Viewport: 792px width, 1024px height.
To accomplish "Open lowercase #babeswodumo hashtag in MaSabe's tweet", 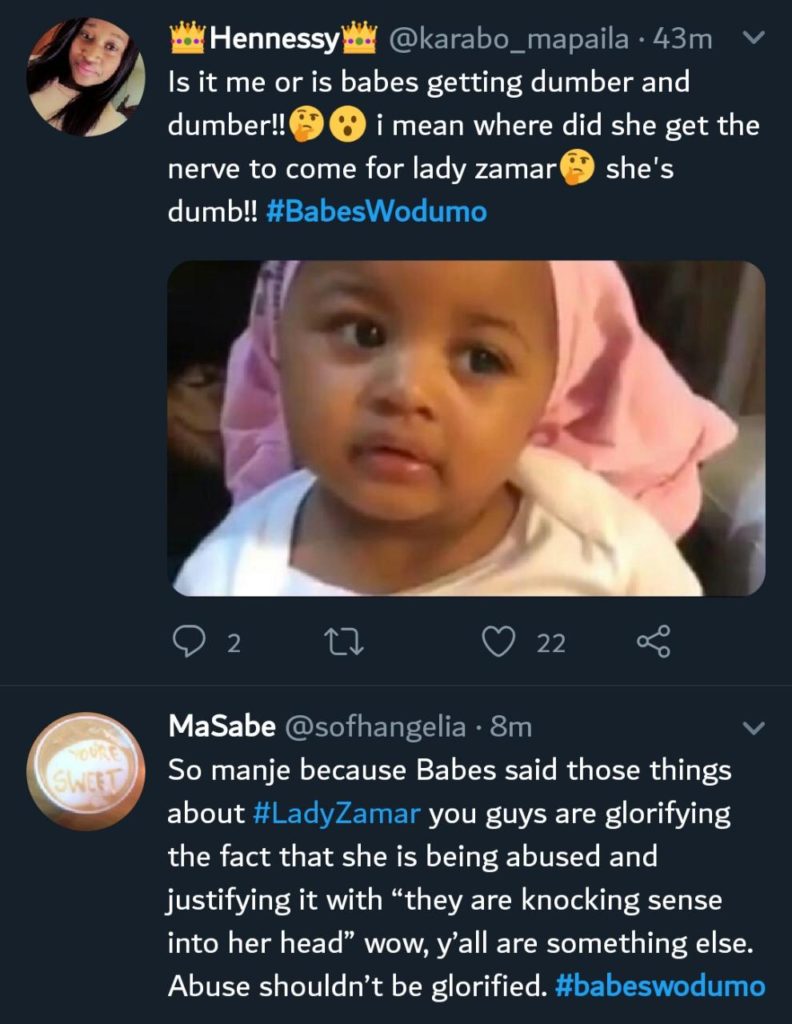I will coord(659,986).
